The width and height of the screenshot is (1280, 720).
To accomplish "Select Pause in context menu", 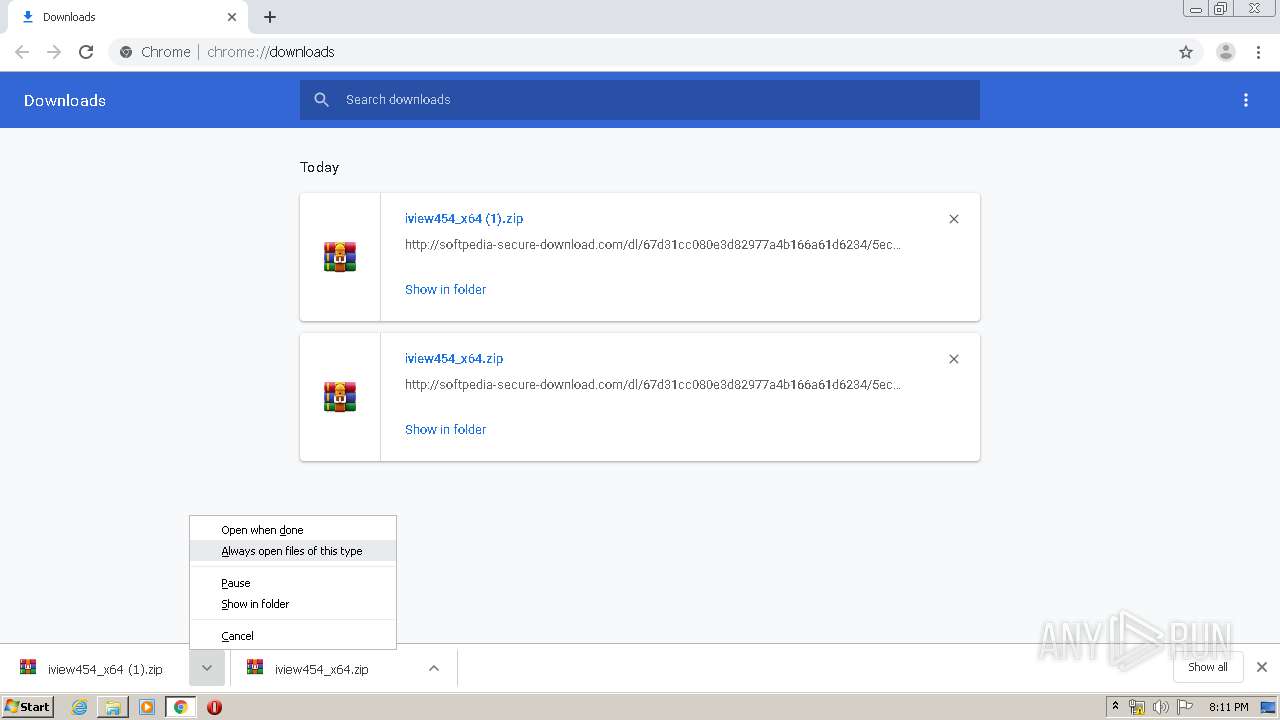I will pos(293,583).
